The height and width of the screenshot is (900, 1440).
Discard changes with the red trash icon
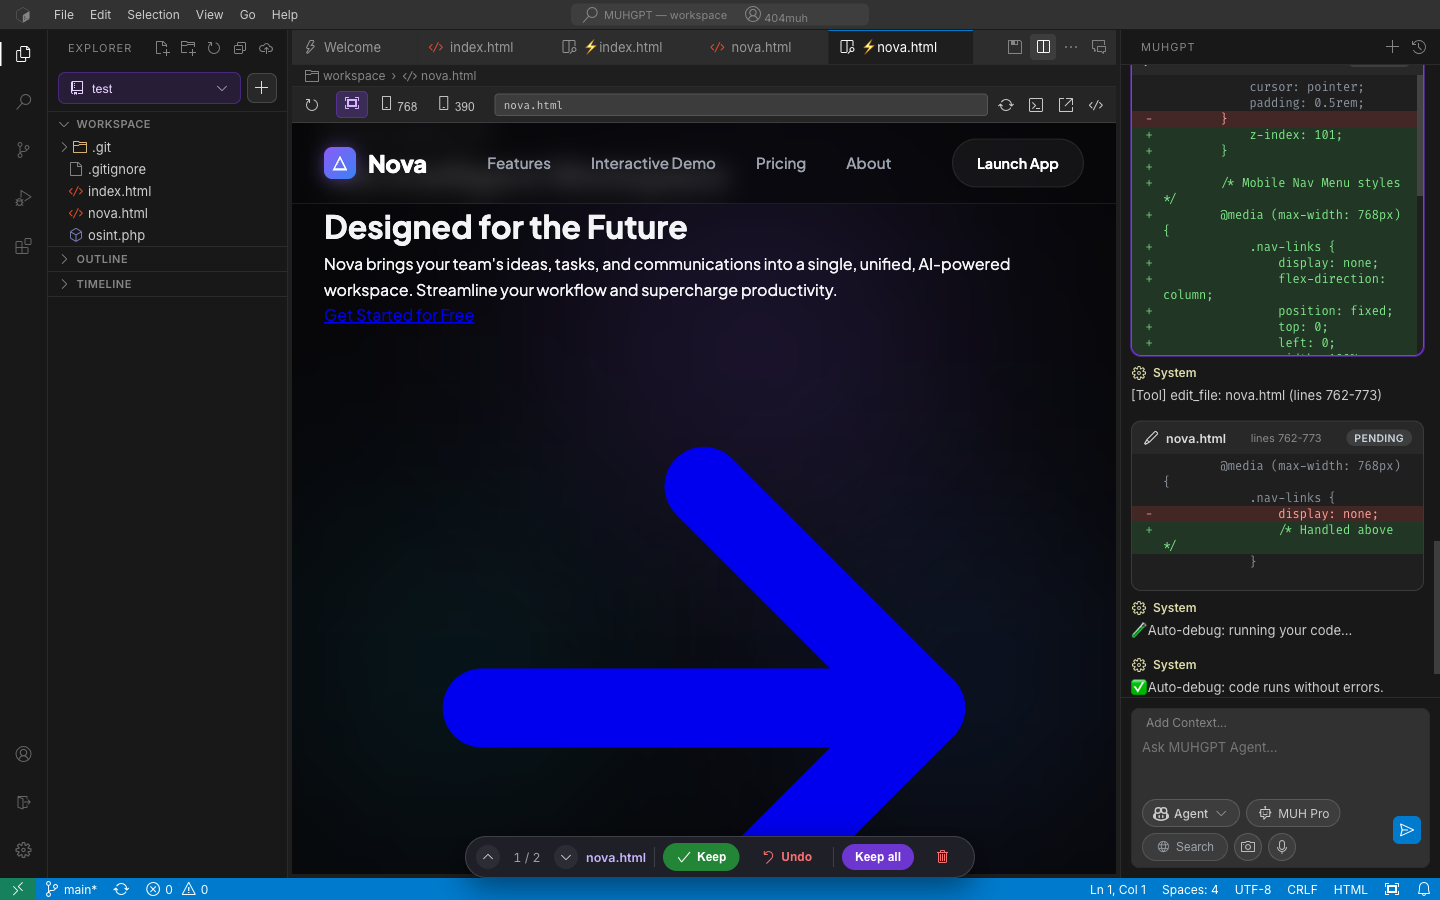point(942,857)
